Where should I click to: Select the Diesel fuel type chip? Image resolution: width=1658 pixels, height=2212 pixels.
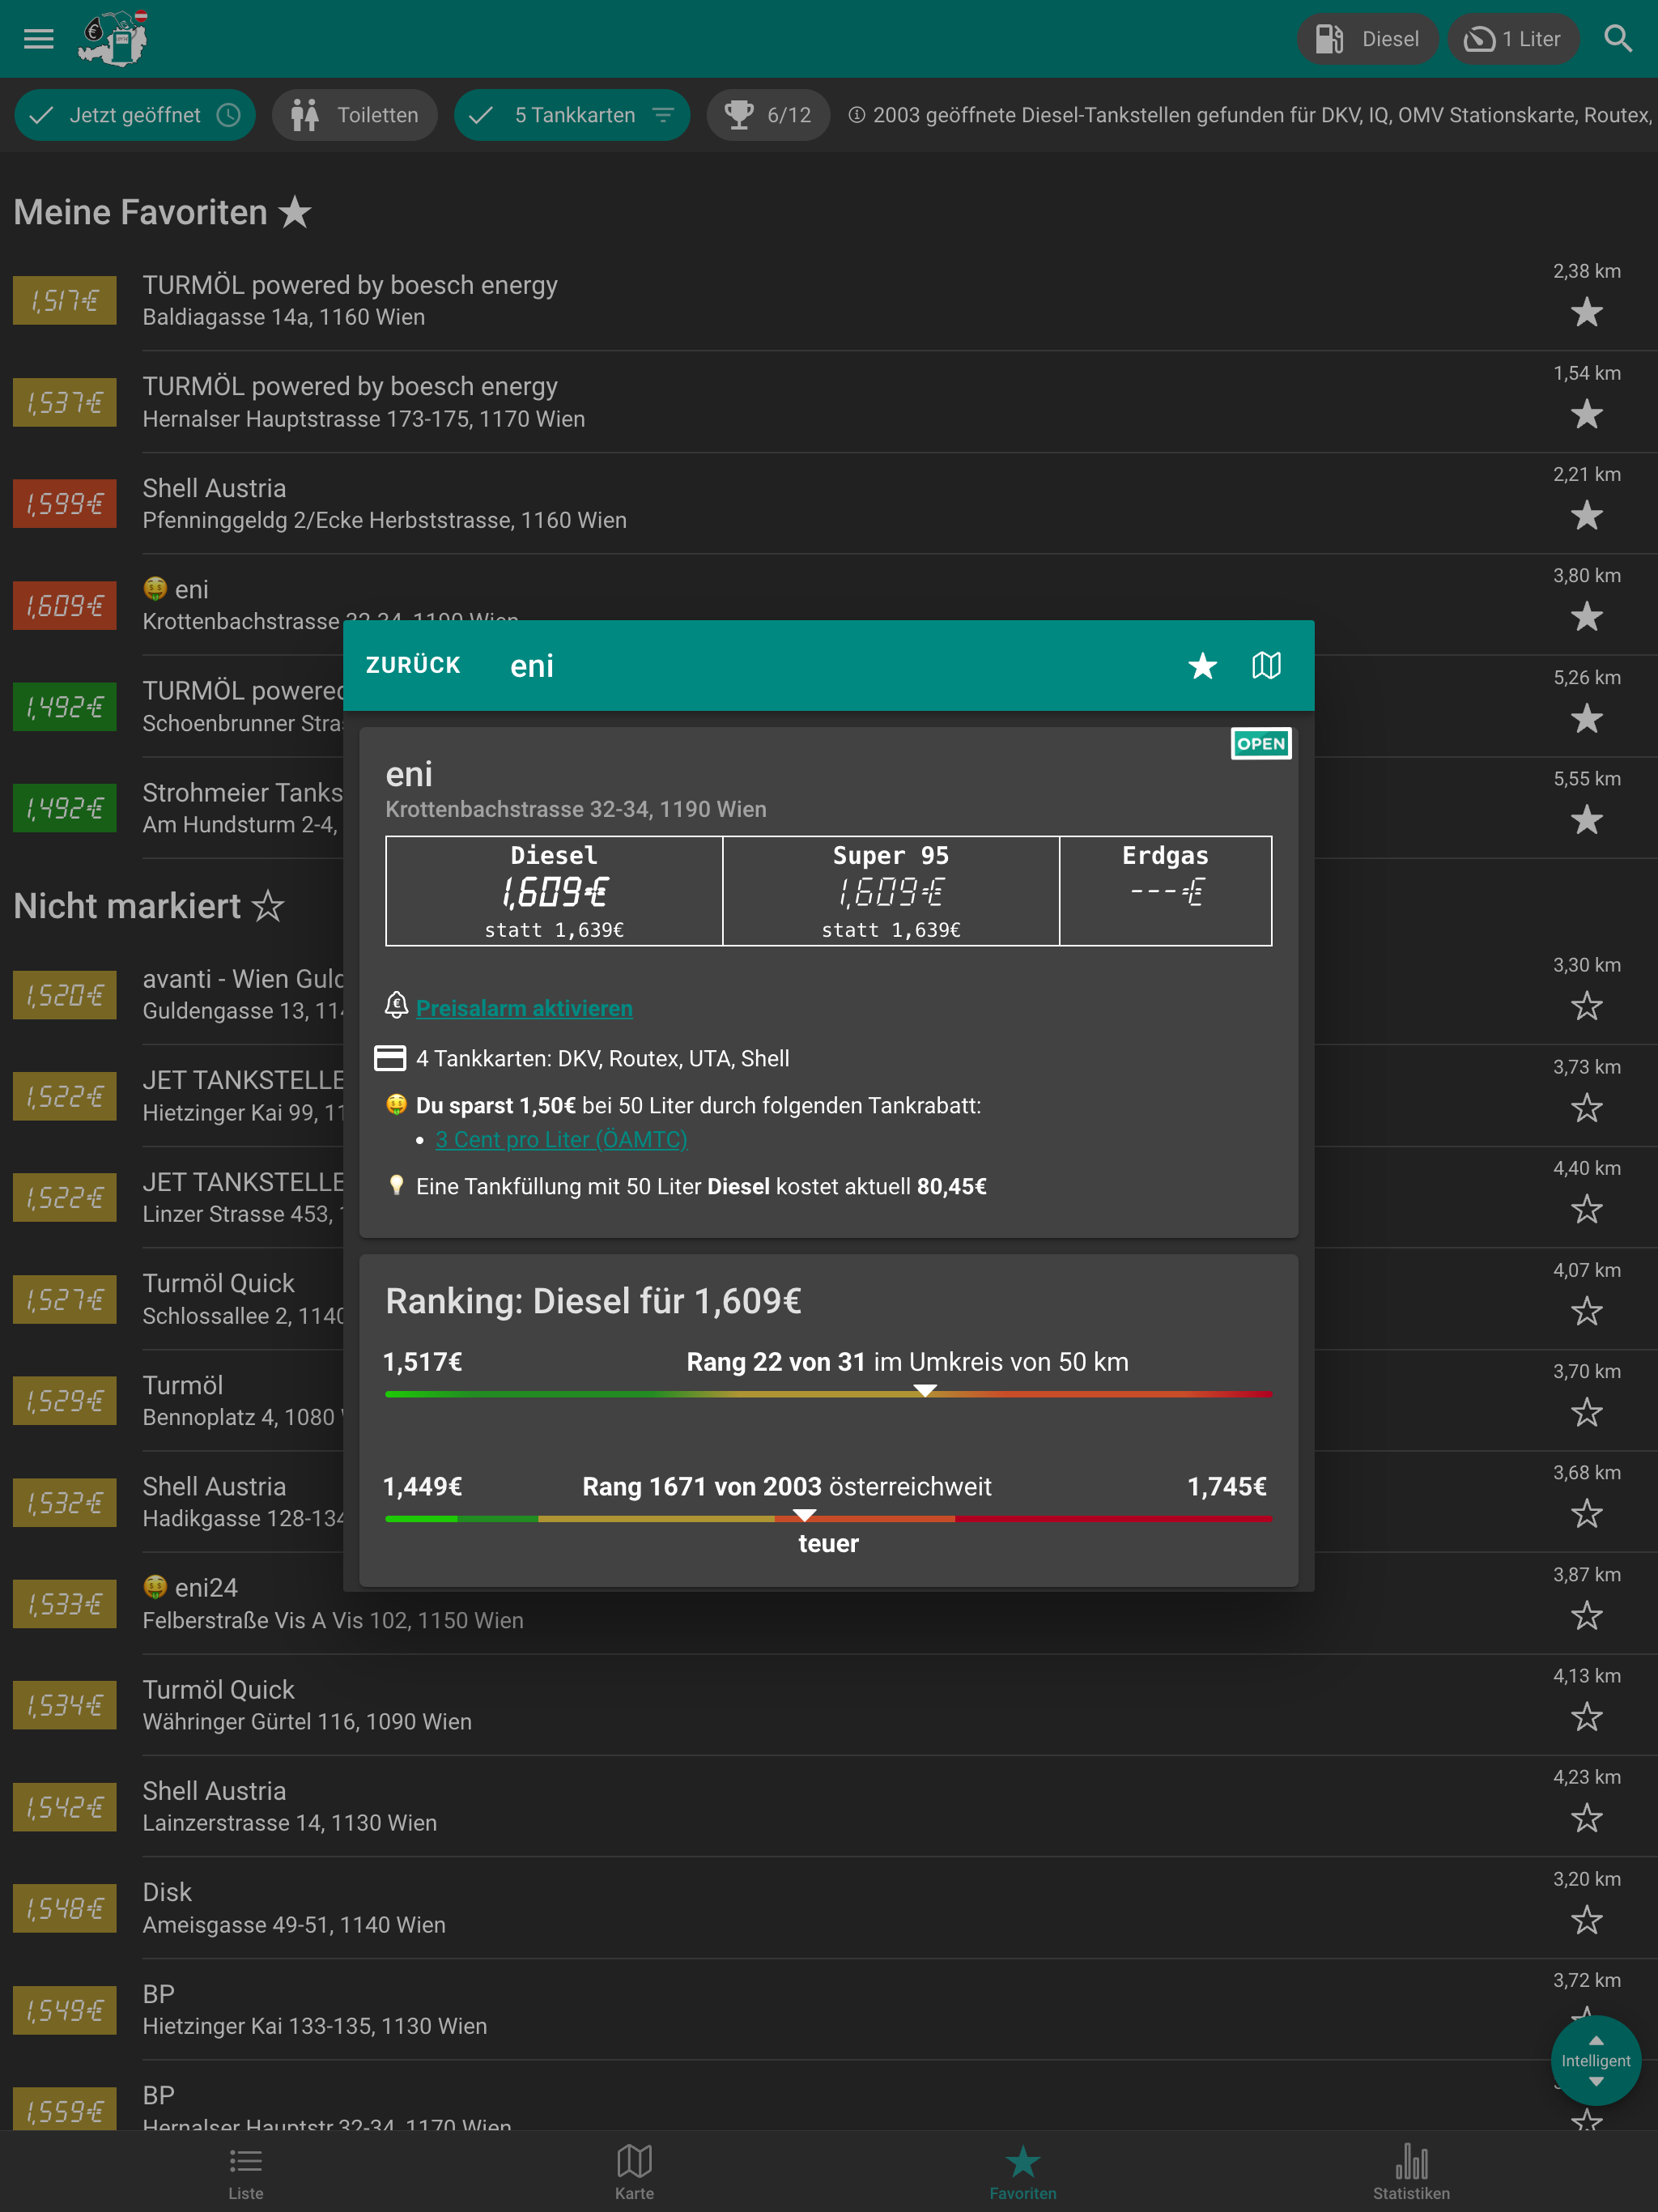pyautogui.click(x=1367, y=39)
